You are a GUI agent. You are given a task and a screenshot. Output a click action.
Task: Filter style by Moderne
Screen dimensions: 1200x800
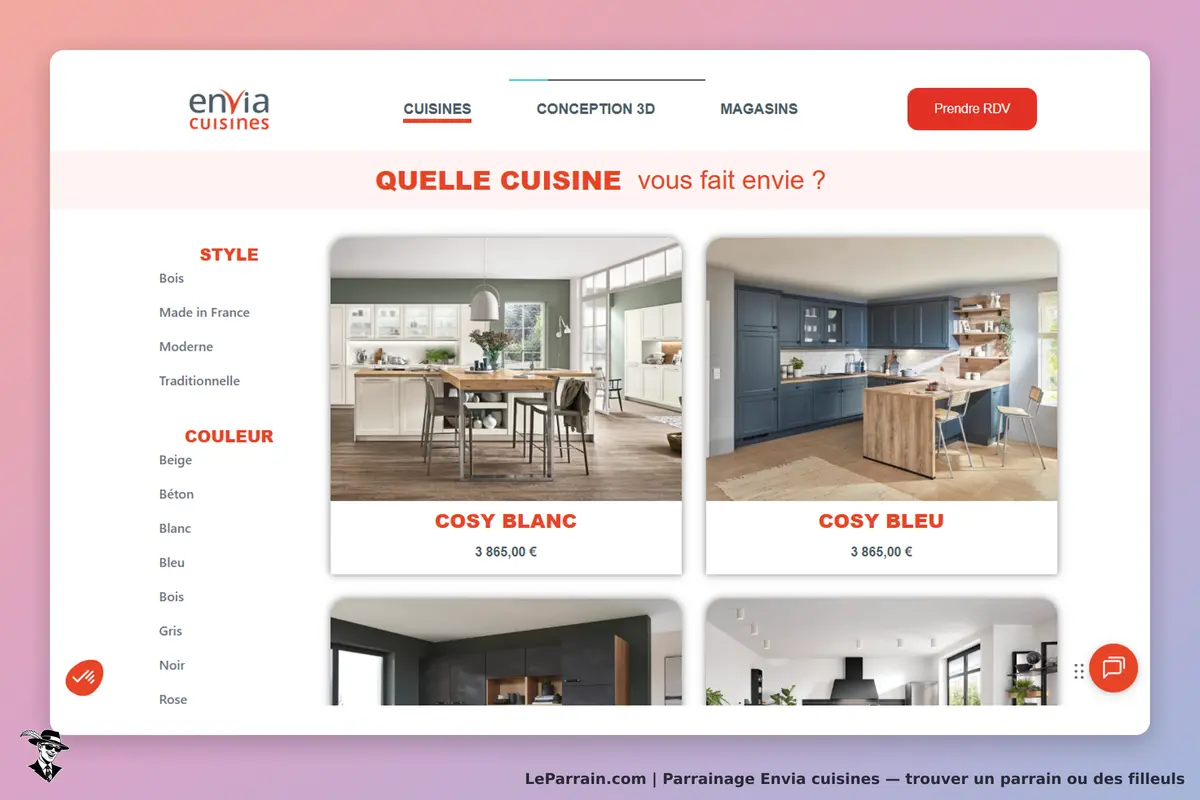coord(186,346)
